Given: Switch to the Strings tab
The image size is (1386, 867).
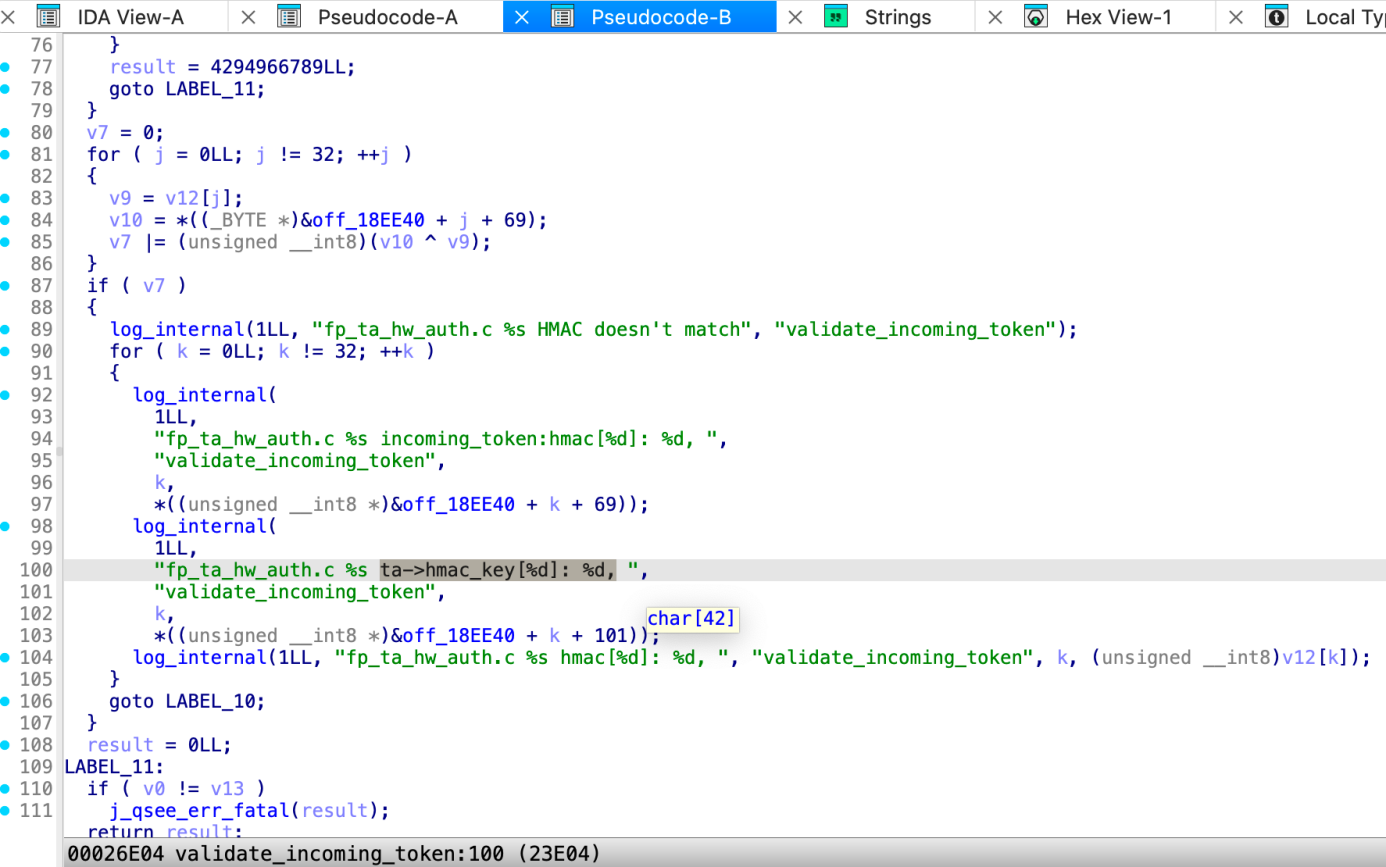Looking at the screenshot, I should pos(898,17).
